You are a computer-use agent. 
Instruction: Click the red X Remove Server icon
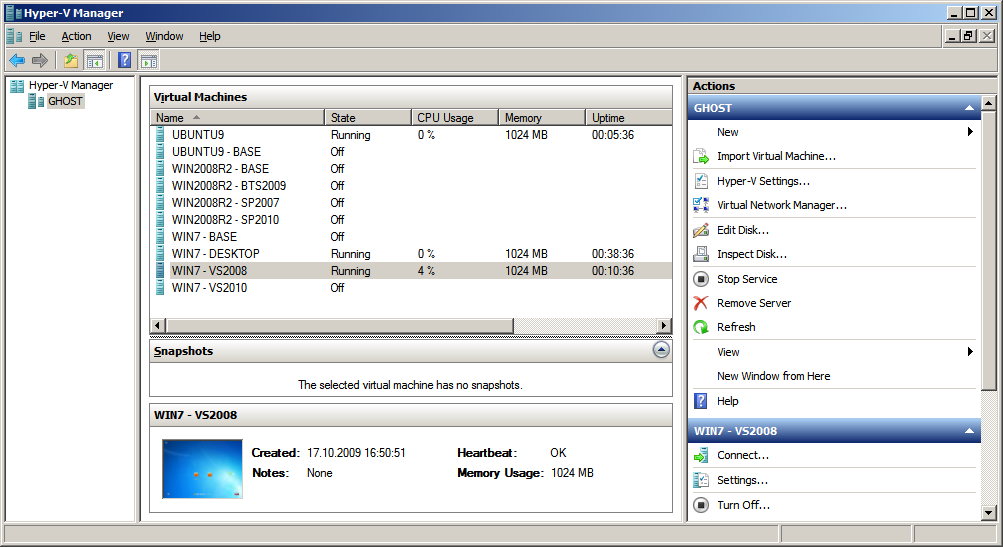pos(701,303)
